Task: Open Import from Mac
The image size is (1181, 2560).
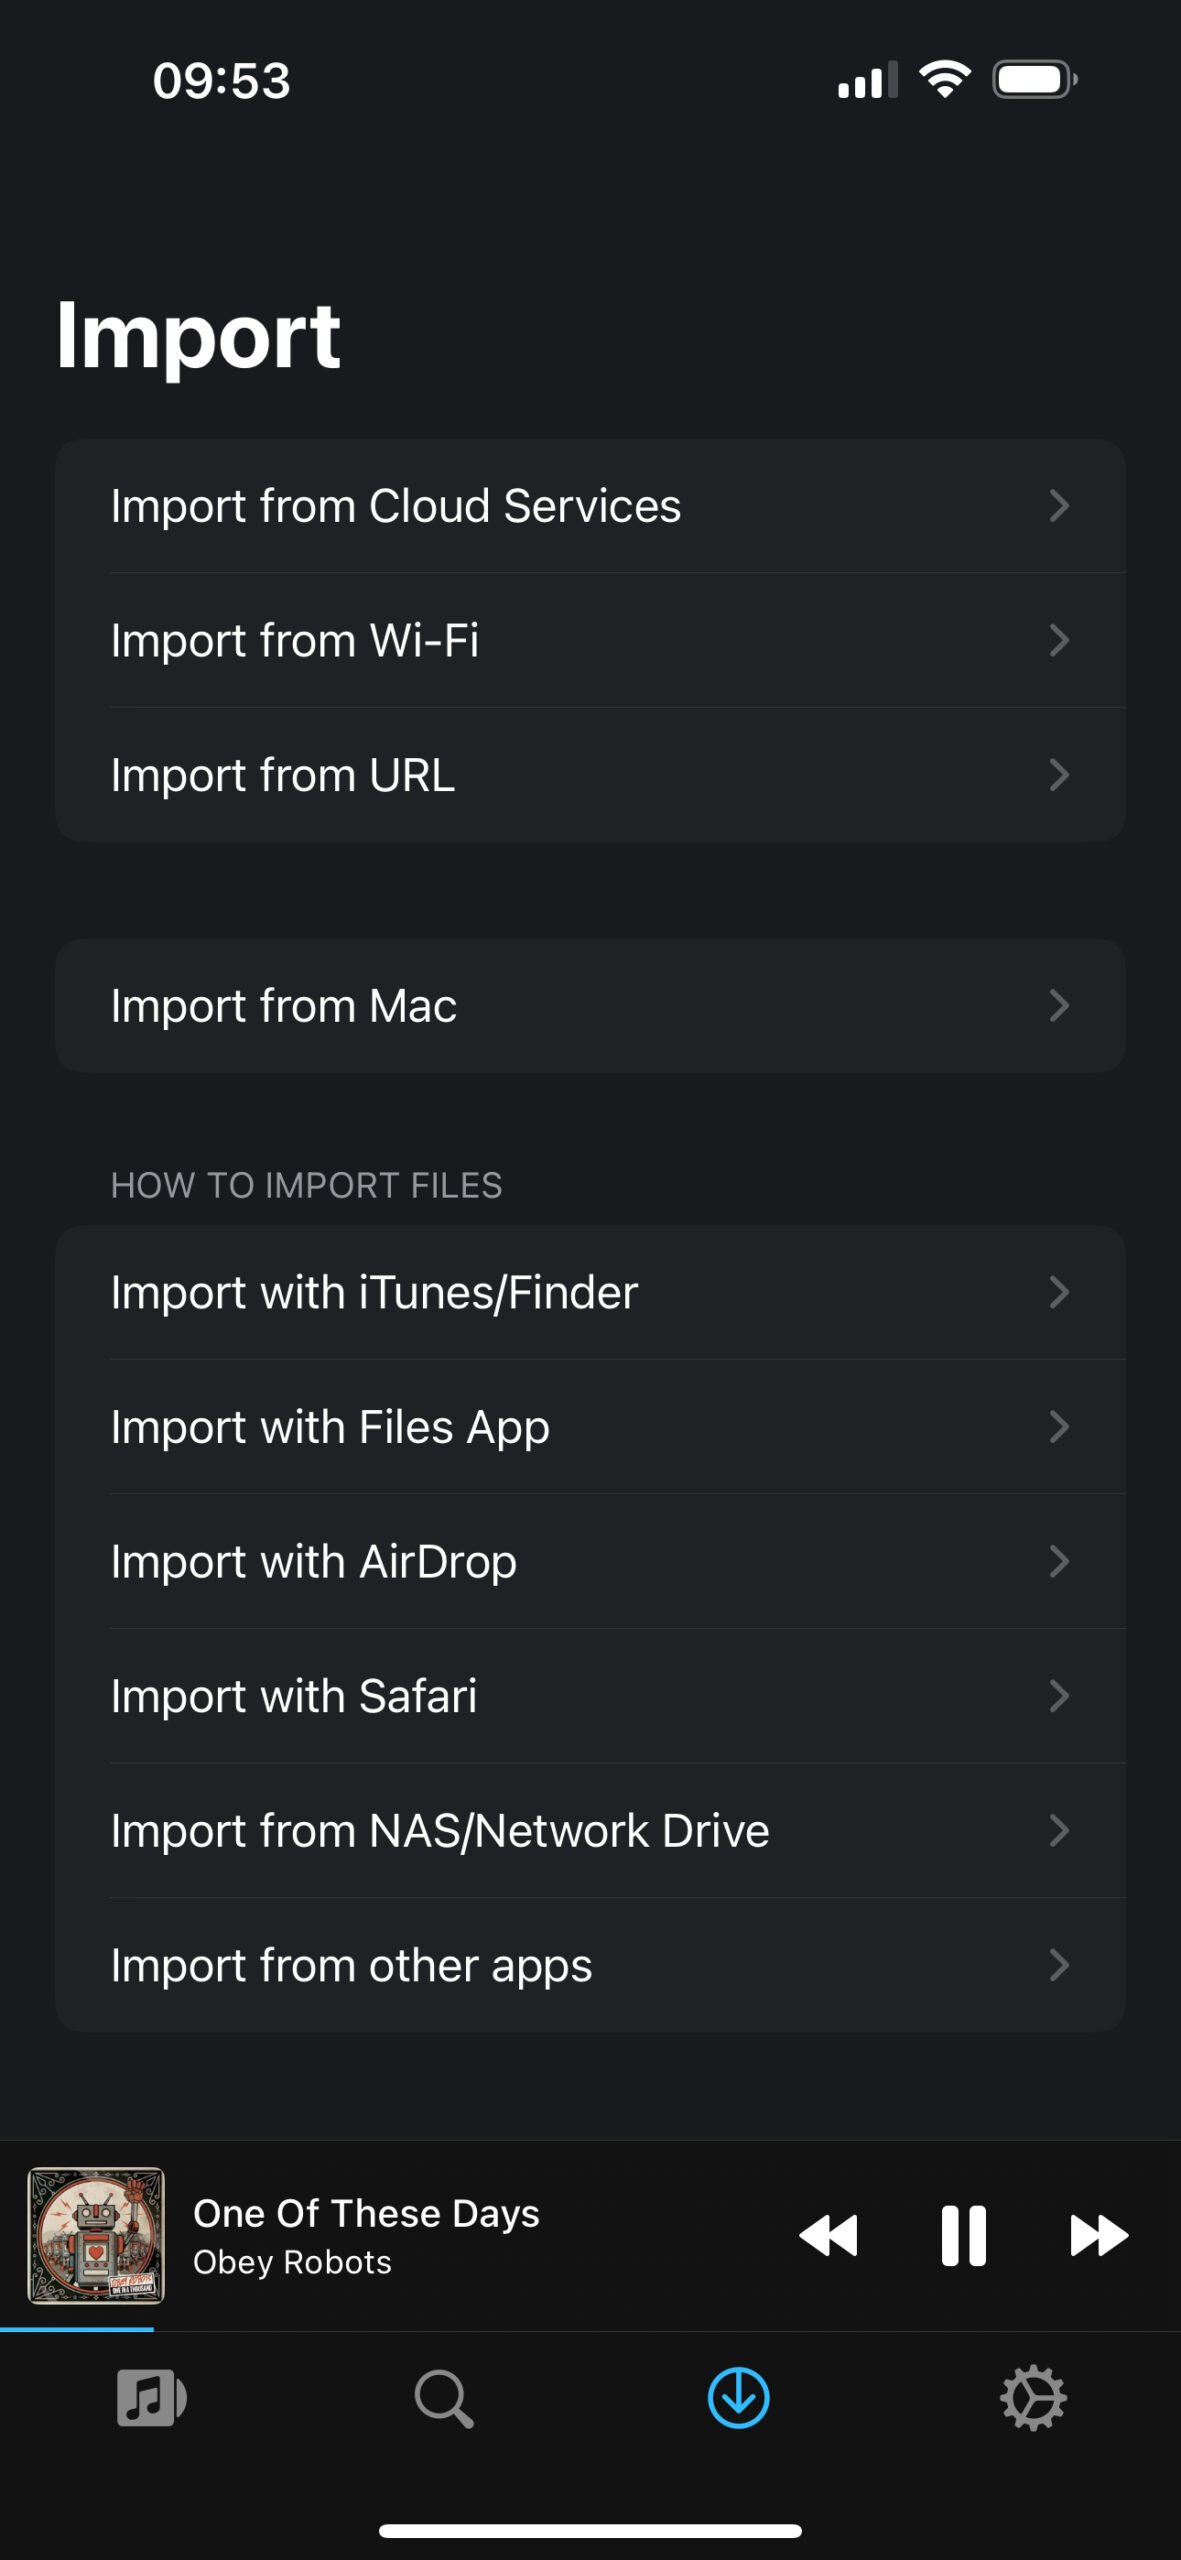Action: (590, 1006)
